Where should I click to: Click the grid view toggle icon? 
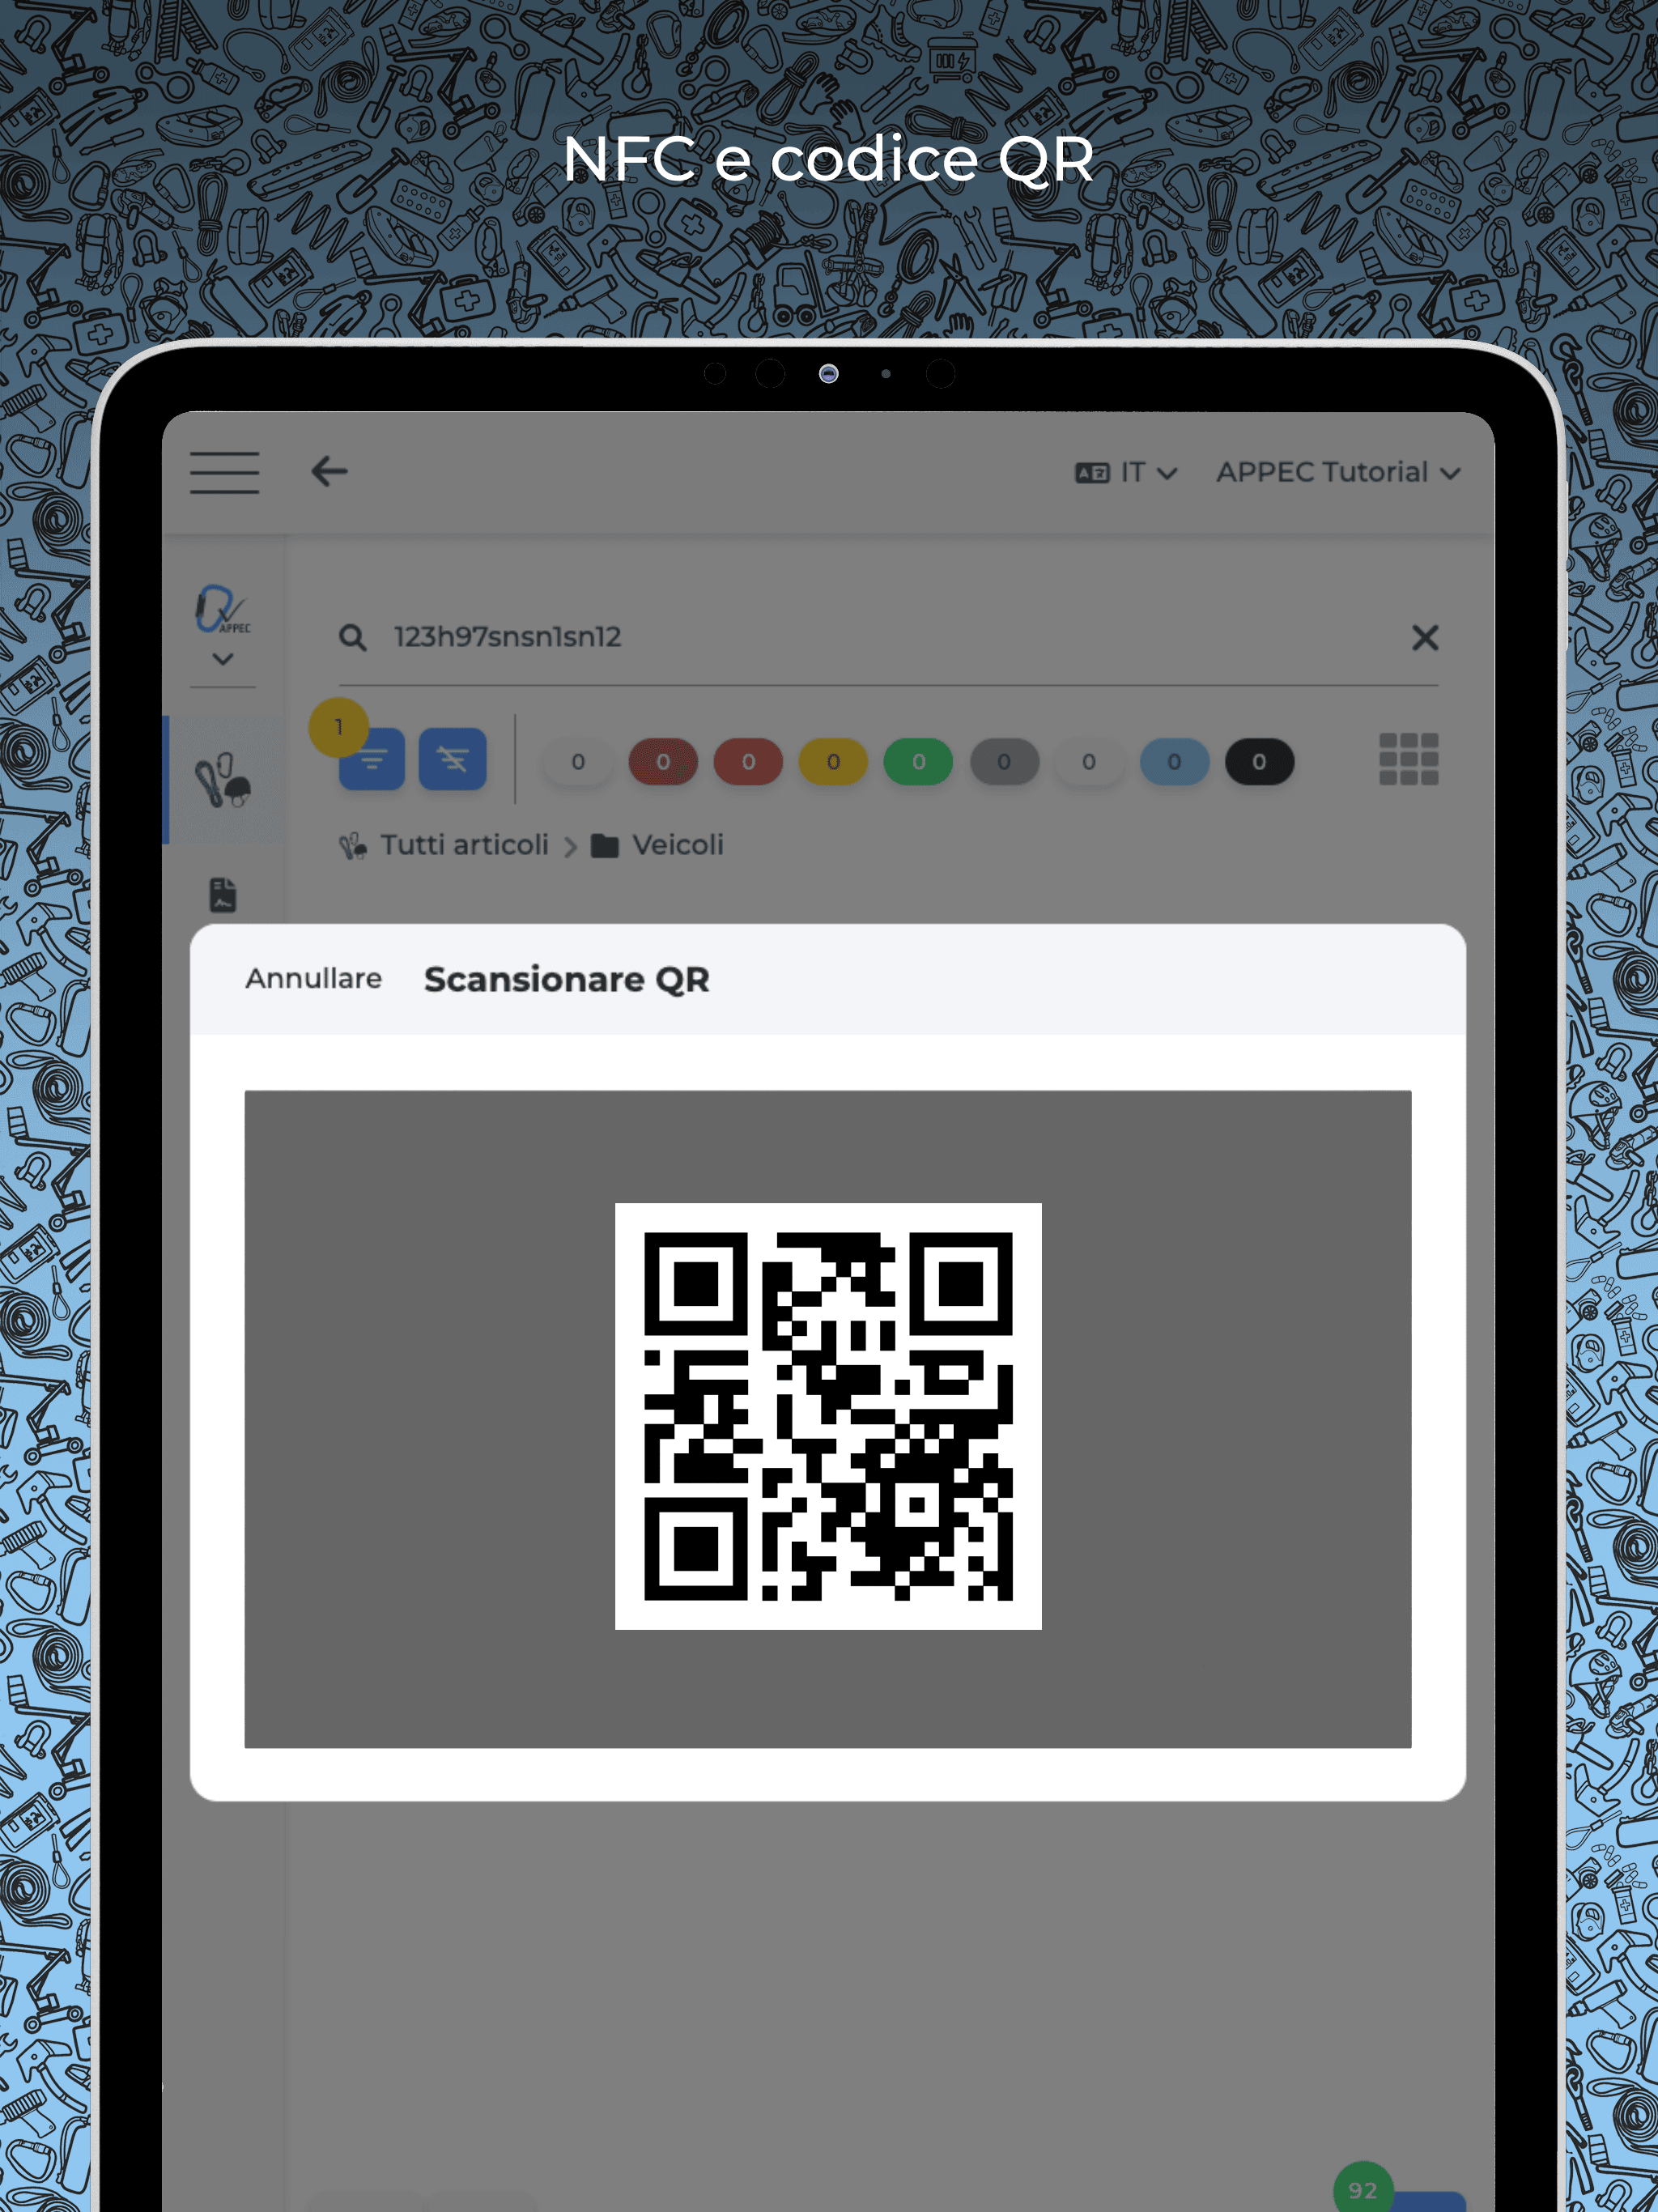(x=1409, y=758)
